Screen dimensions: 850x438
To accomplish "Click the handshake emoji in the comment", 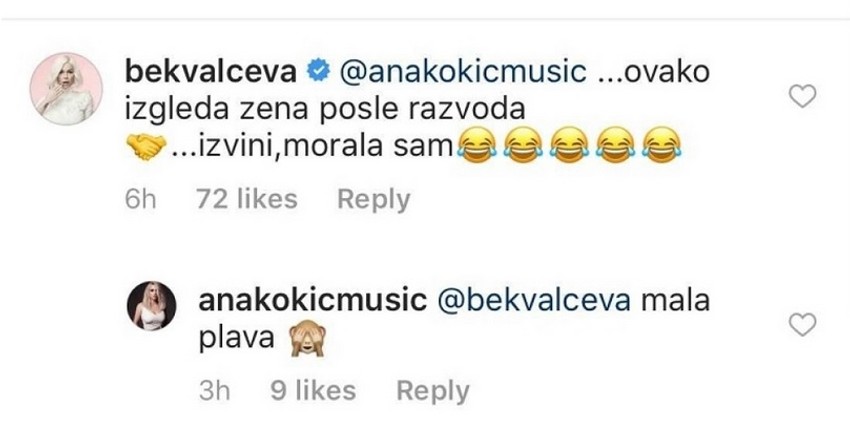I will tap(146, 146).
